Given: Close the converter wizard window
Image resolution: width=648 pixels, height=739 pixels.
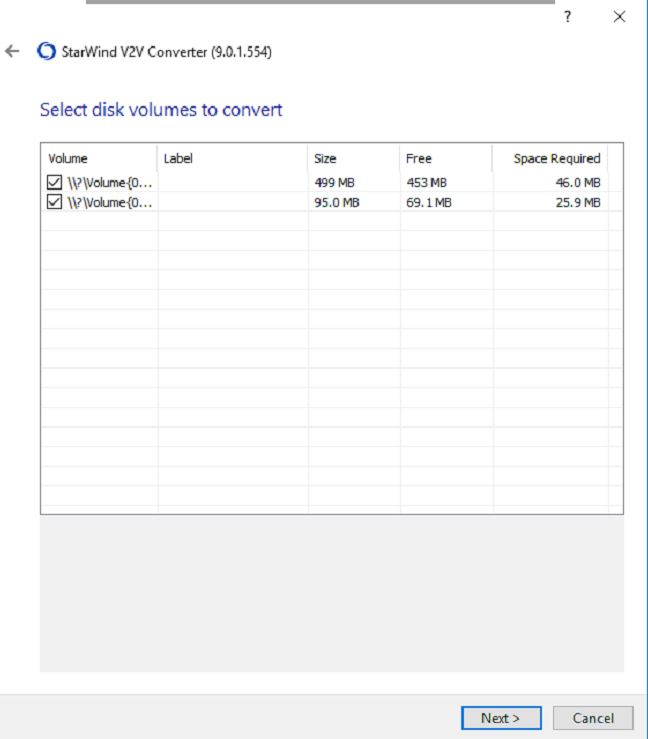Looking at the screenshot, I should point(619,16).
